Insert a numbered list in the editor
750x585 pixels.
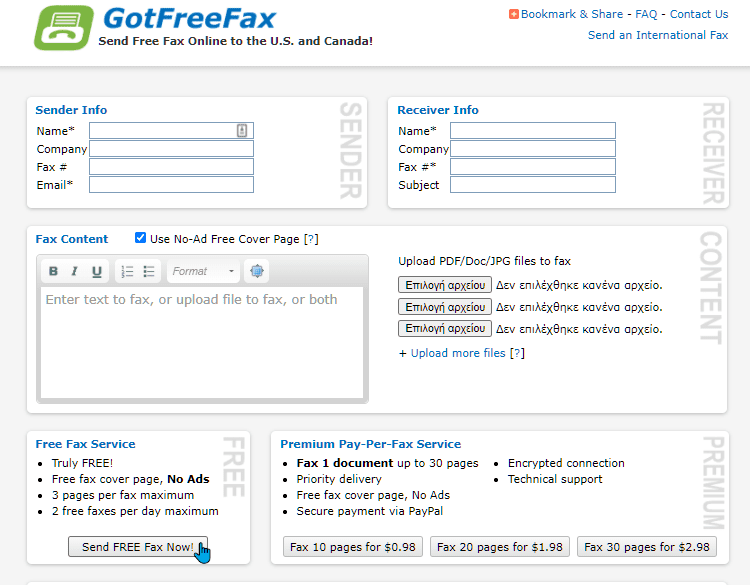[127, 271]
